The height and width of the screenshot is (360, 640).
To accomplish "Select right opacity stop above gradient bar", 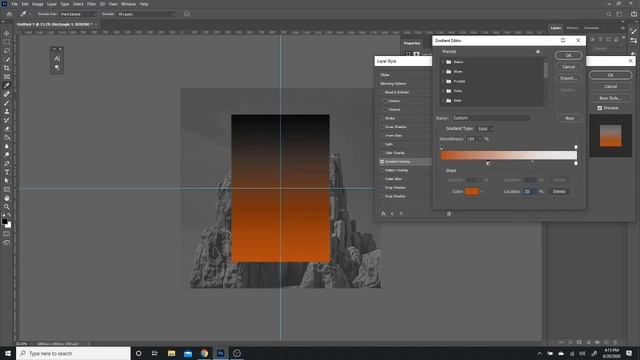I will [576, 147].
